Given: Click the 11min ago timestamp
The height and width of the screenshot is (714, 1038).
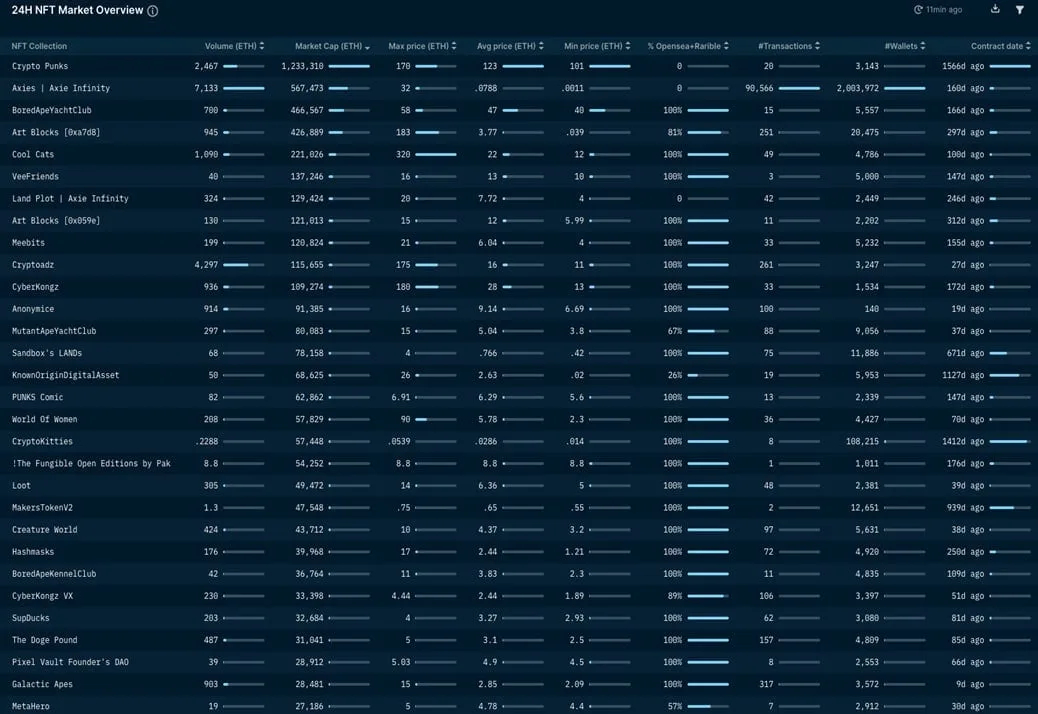Looking at the screenshot, I should (944, 10).
